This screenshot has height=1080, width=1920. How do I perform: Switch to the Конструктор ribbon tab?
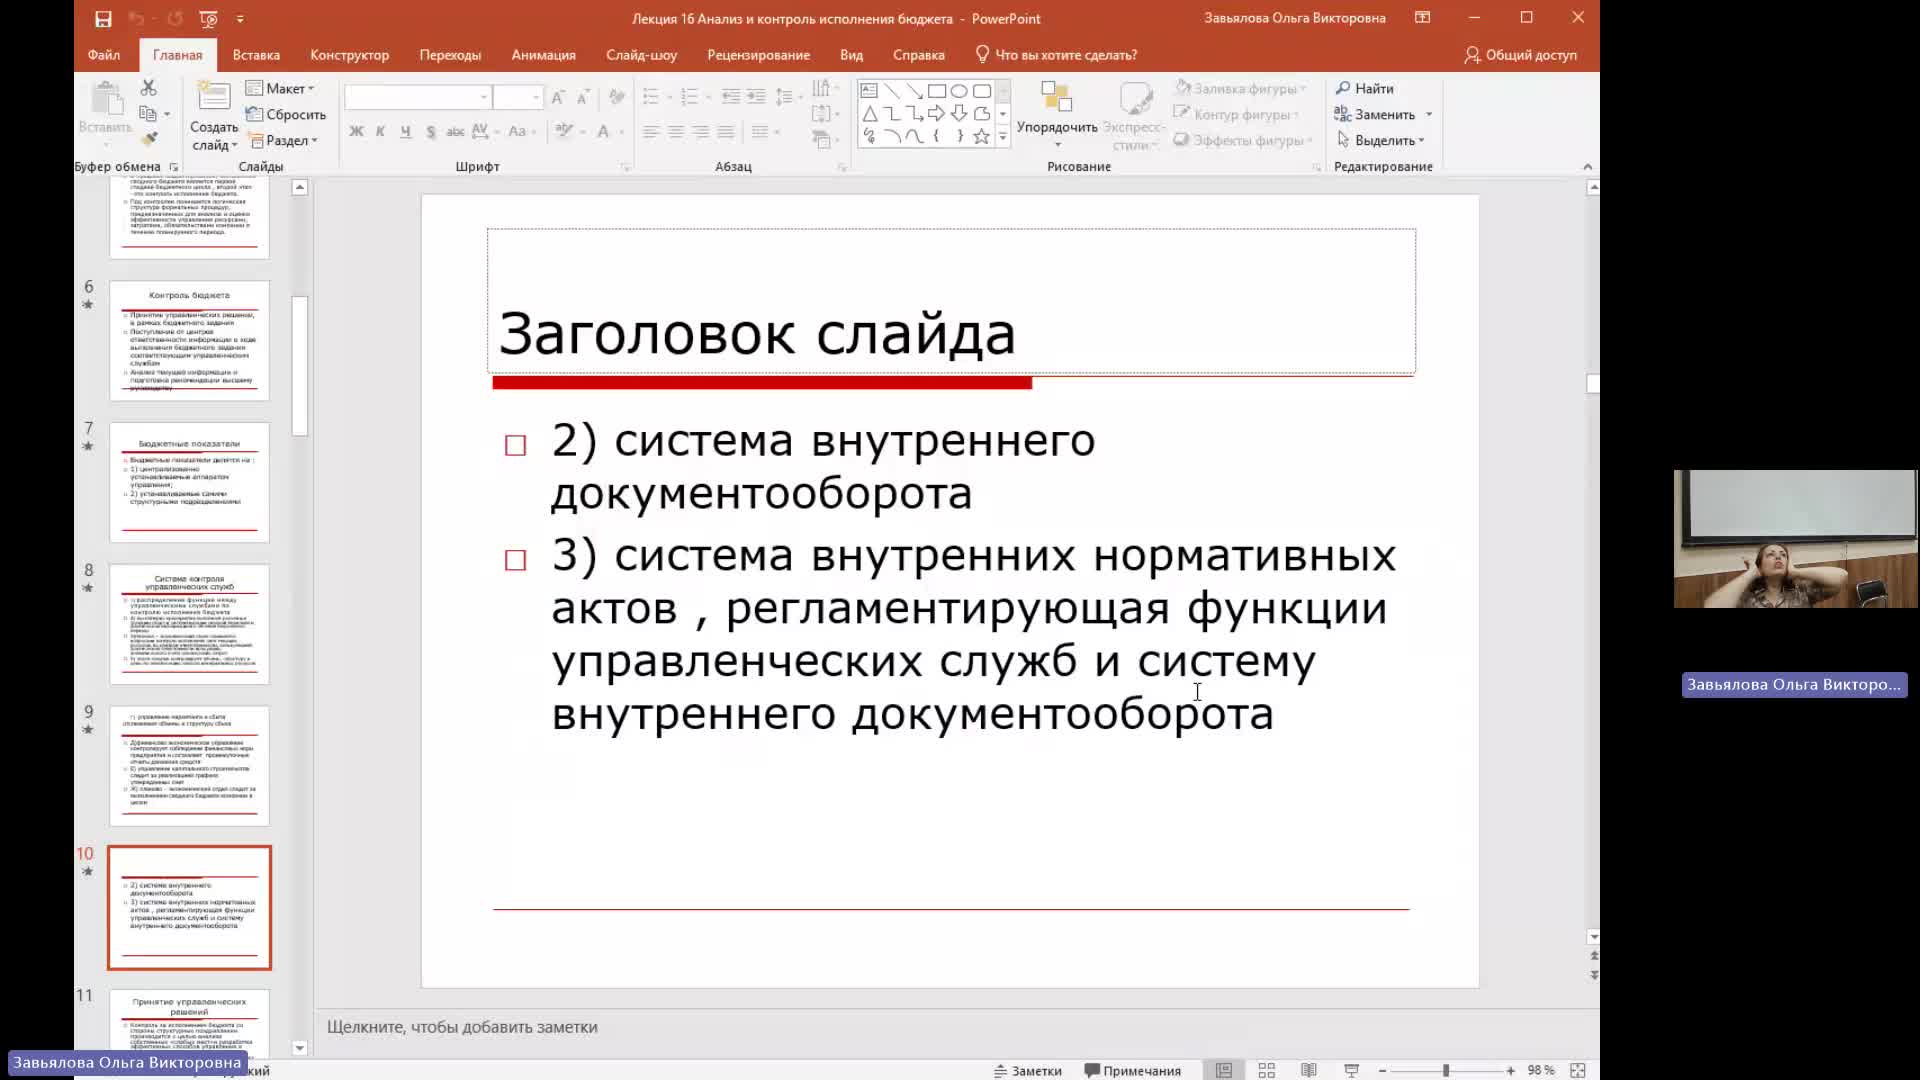click(x=349, y=55)
